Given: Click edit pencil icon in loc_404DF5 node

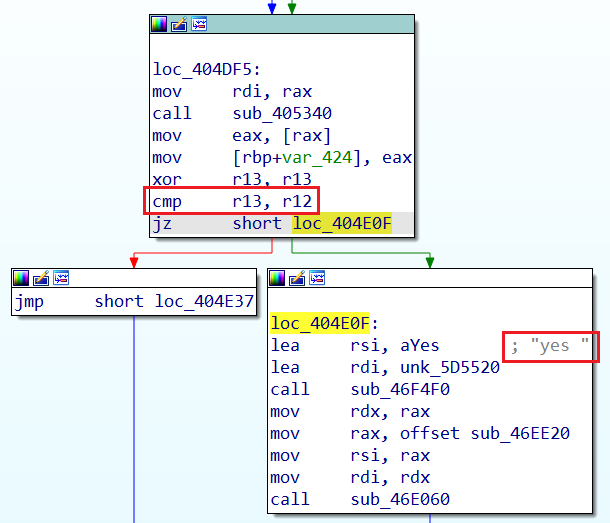Looking at the screenshot, I should pyautogui.click(x=179, y=24).
